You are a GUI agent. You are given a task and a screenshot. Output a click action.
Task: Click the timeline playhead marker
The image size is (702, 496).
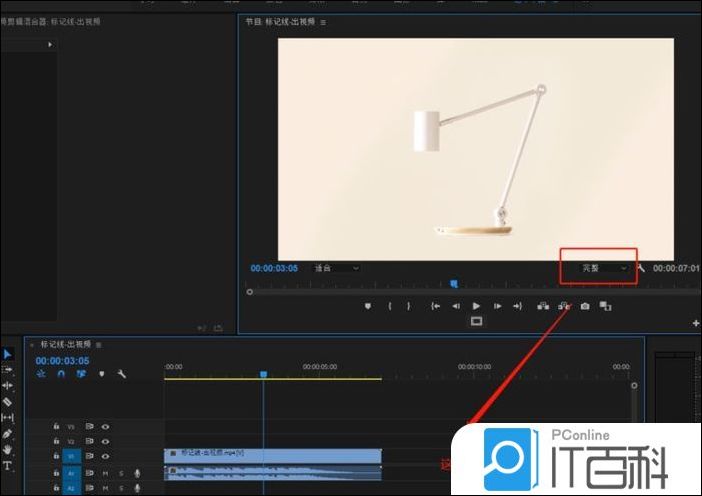pos(264,374)
